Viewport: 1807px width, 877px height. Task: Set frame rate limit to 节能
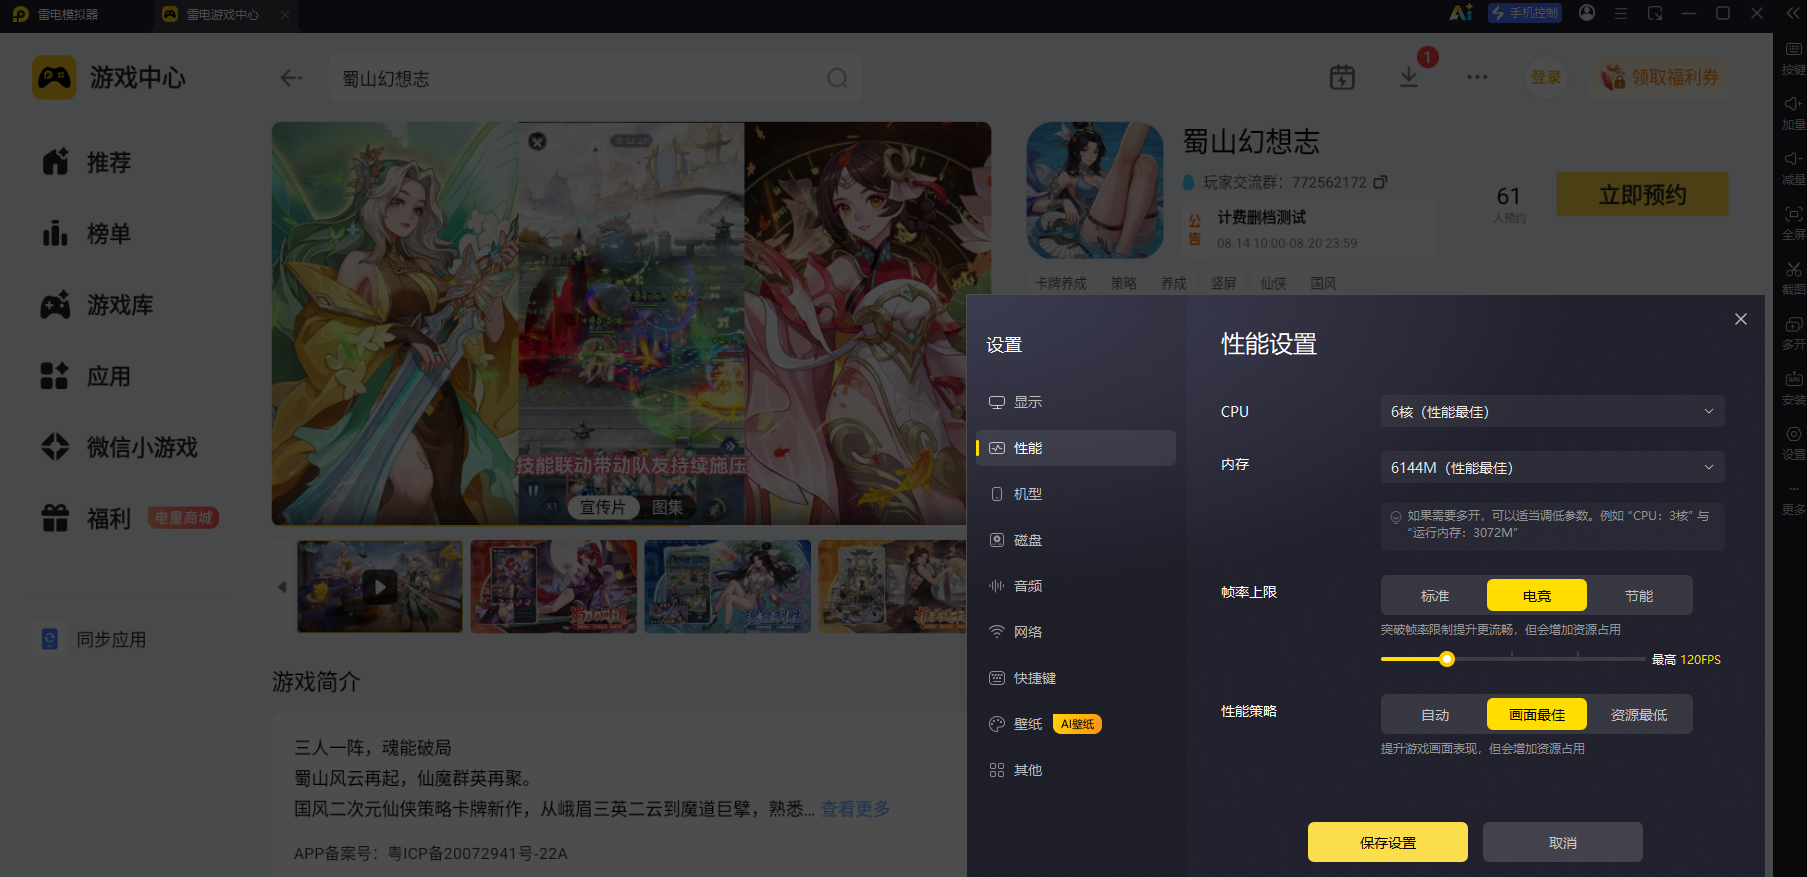point(1639,596)
